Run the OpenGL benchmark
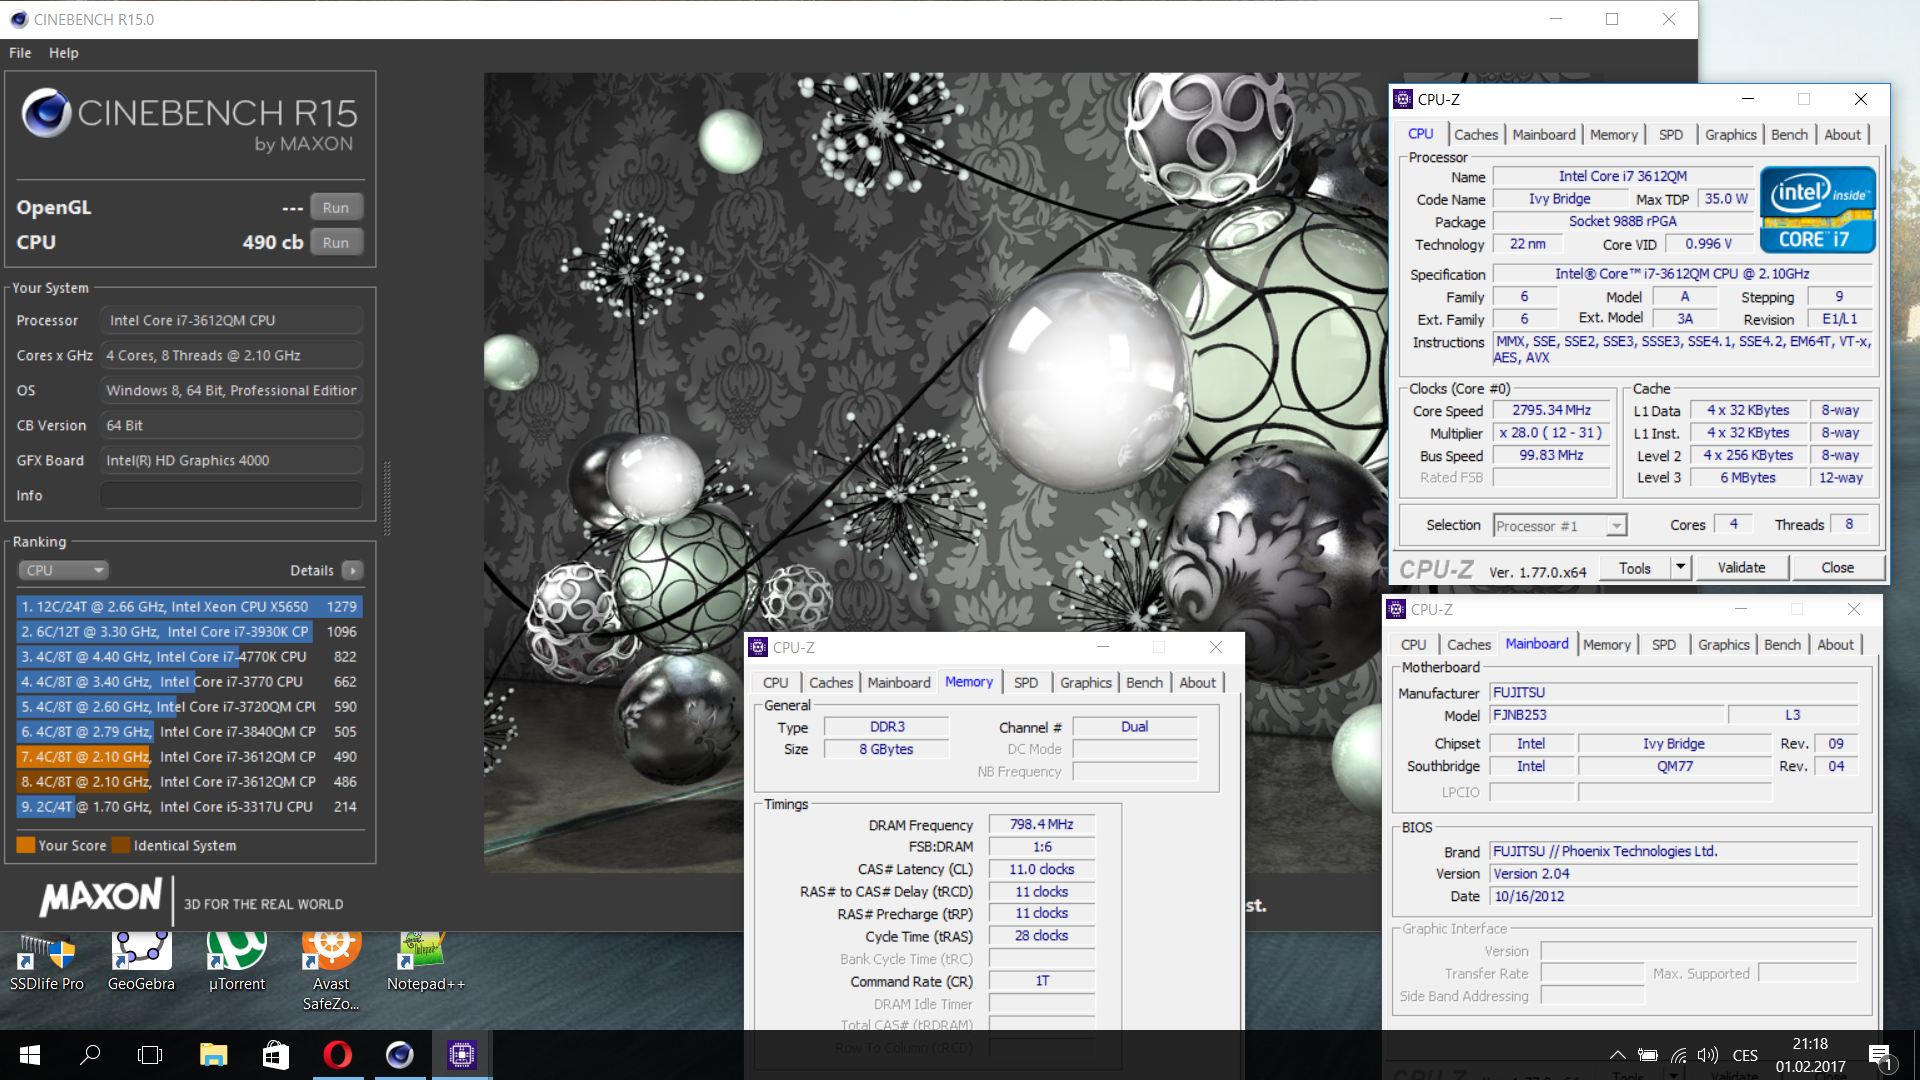Screen dimensions: 1920x1080 (x=336, y=207)
